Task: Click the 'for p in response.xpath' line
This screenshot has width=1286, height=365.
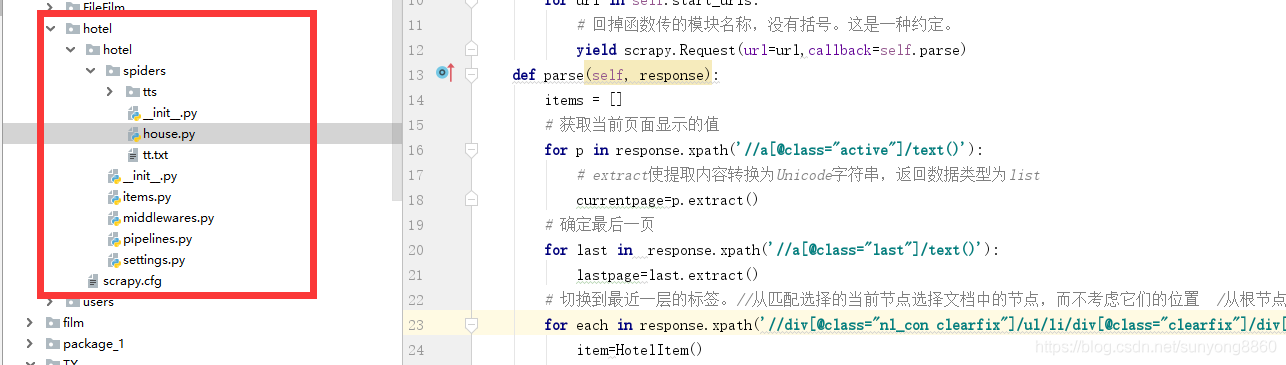Action: [765, 150]
